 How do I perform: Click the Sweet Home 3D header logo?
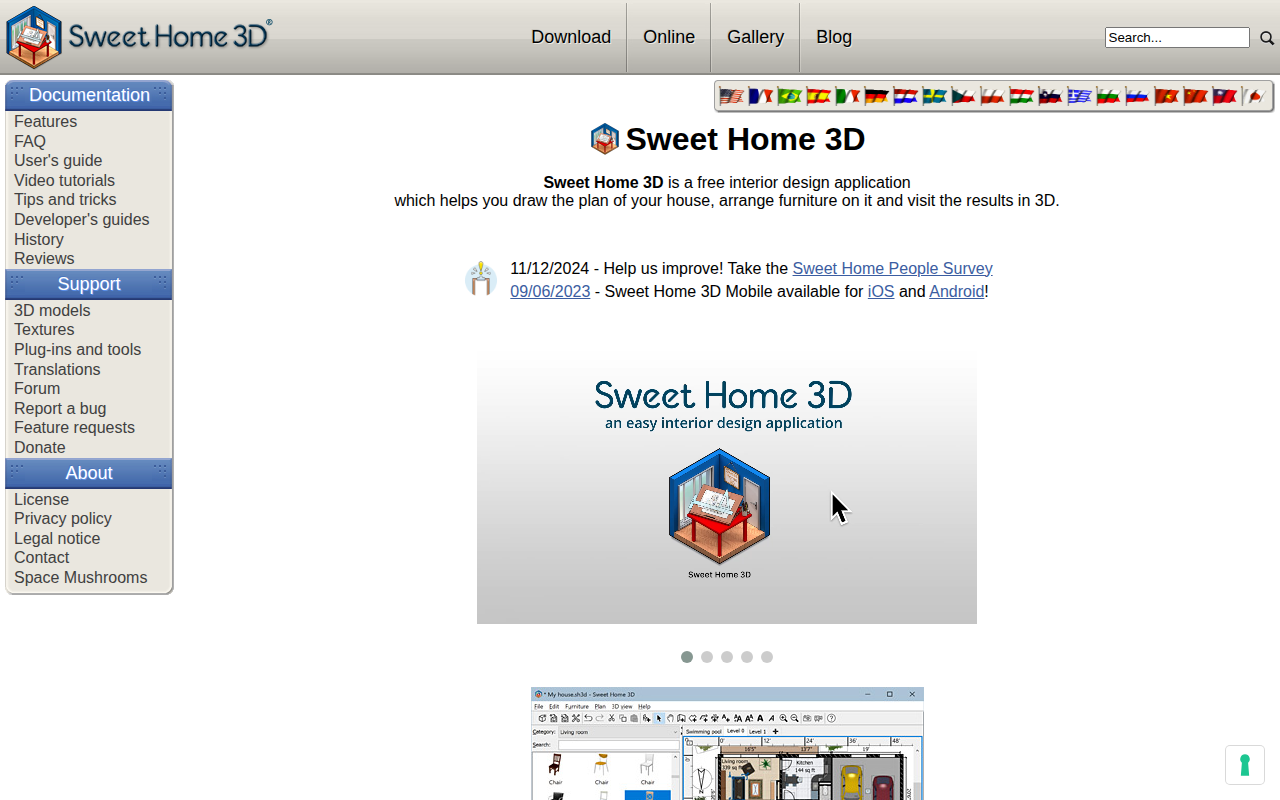(139, 37)
